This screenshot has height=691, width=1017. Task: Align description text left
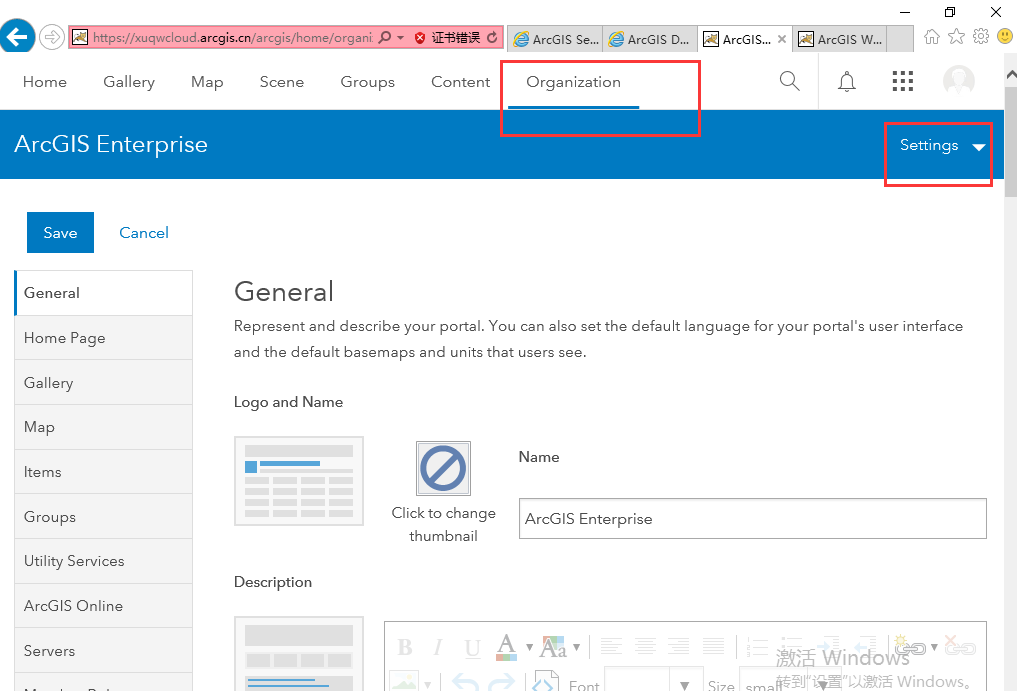611,646
